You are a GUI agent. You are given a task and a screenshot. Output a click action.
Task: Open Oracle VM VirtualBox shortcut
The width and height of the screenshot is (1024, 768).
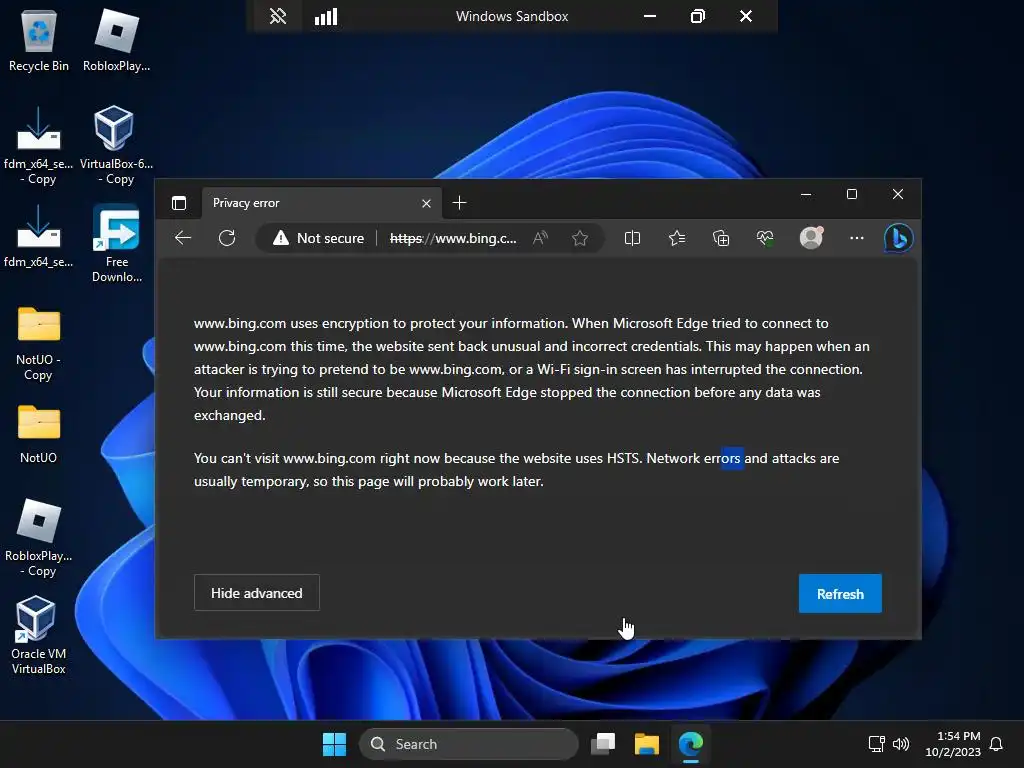pyautogui.click(x=39, y=635)
